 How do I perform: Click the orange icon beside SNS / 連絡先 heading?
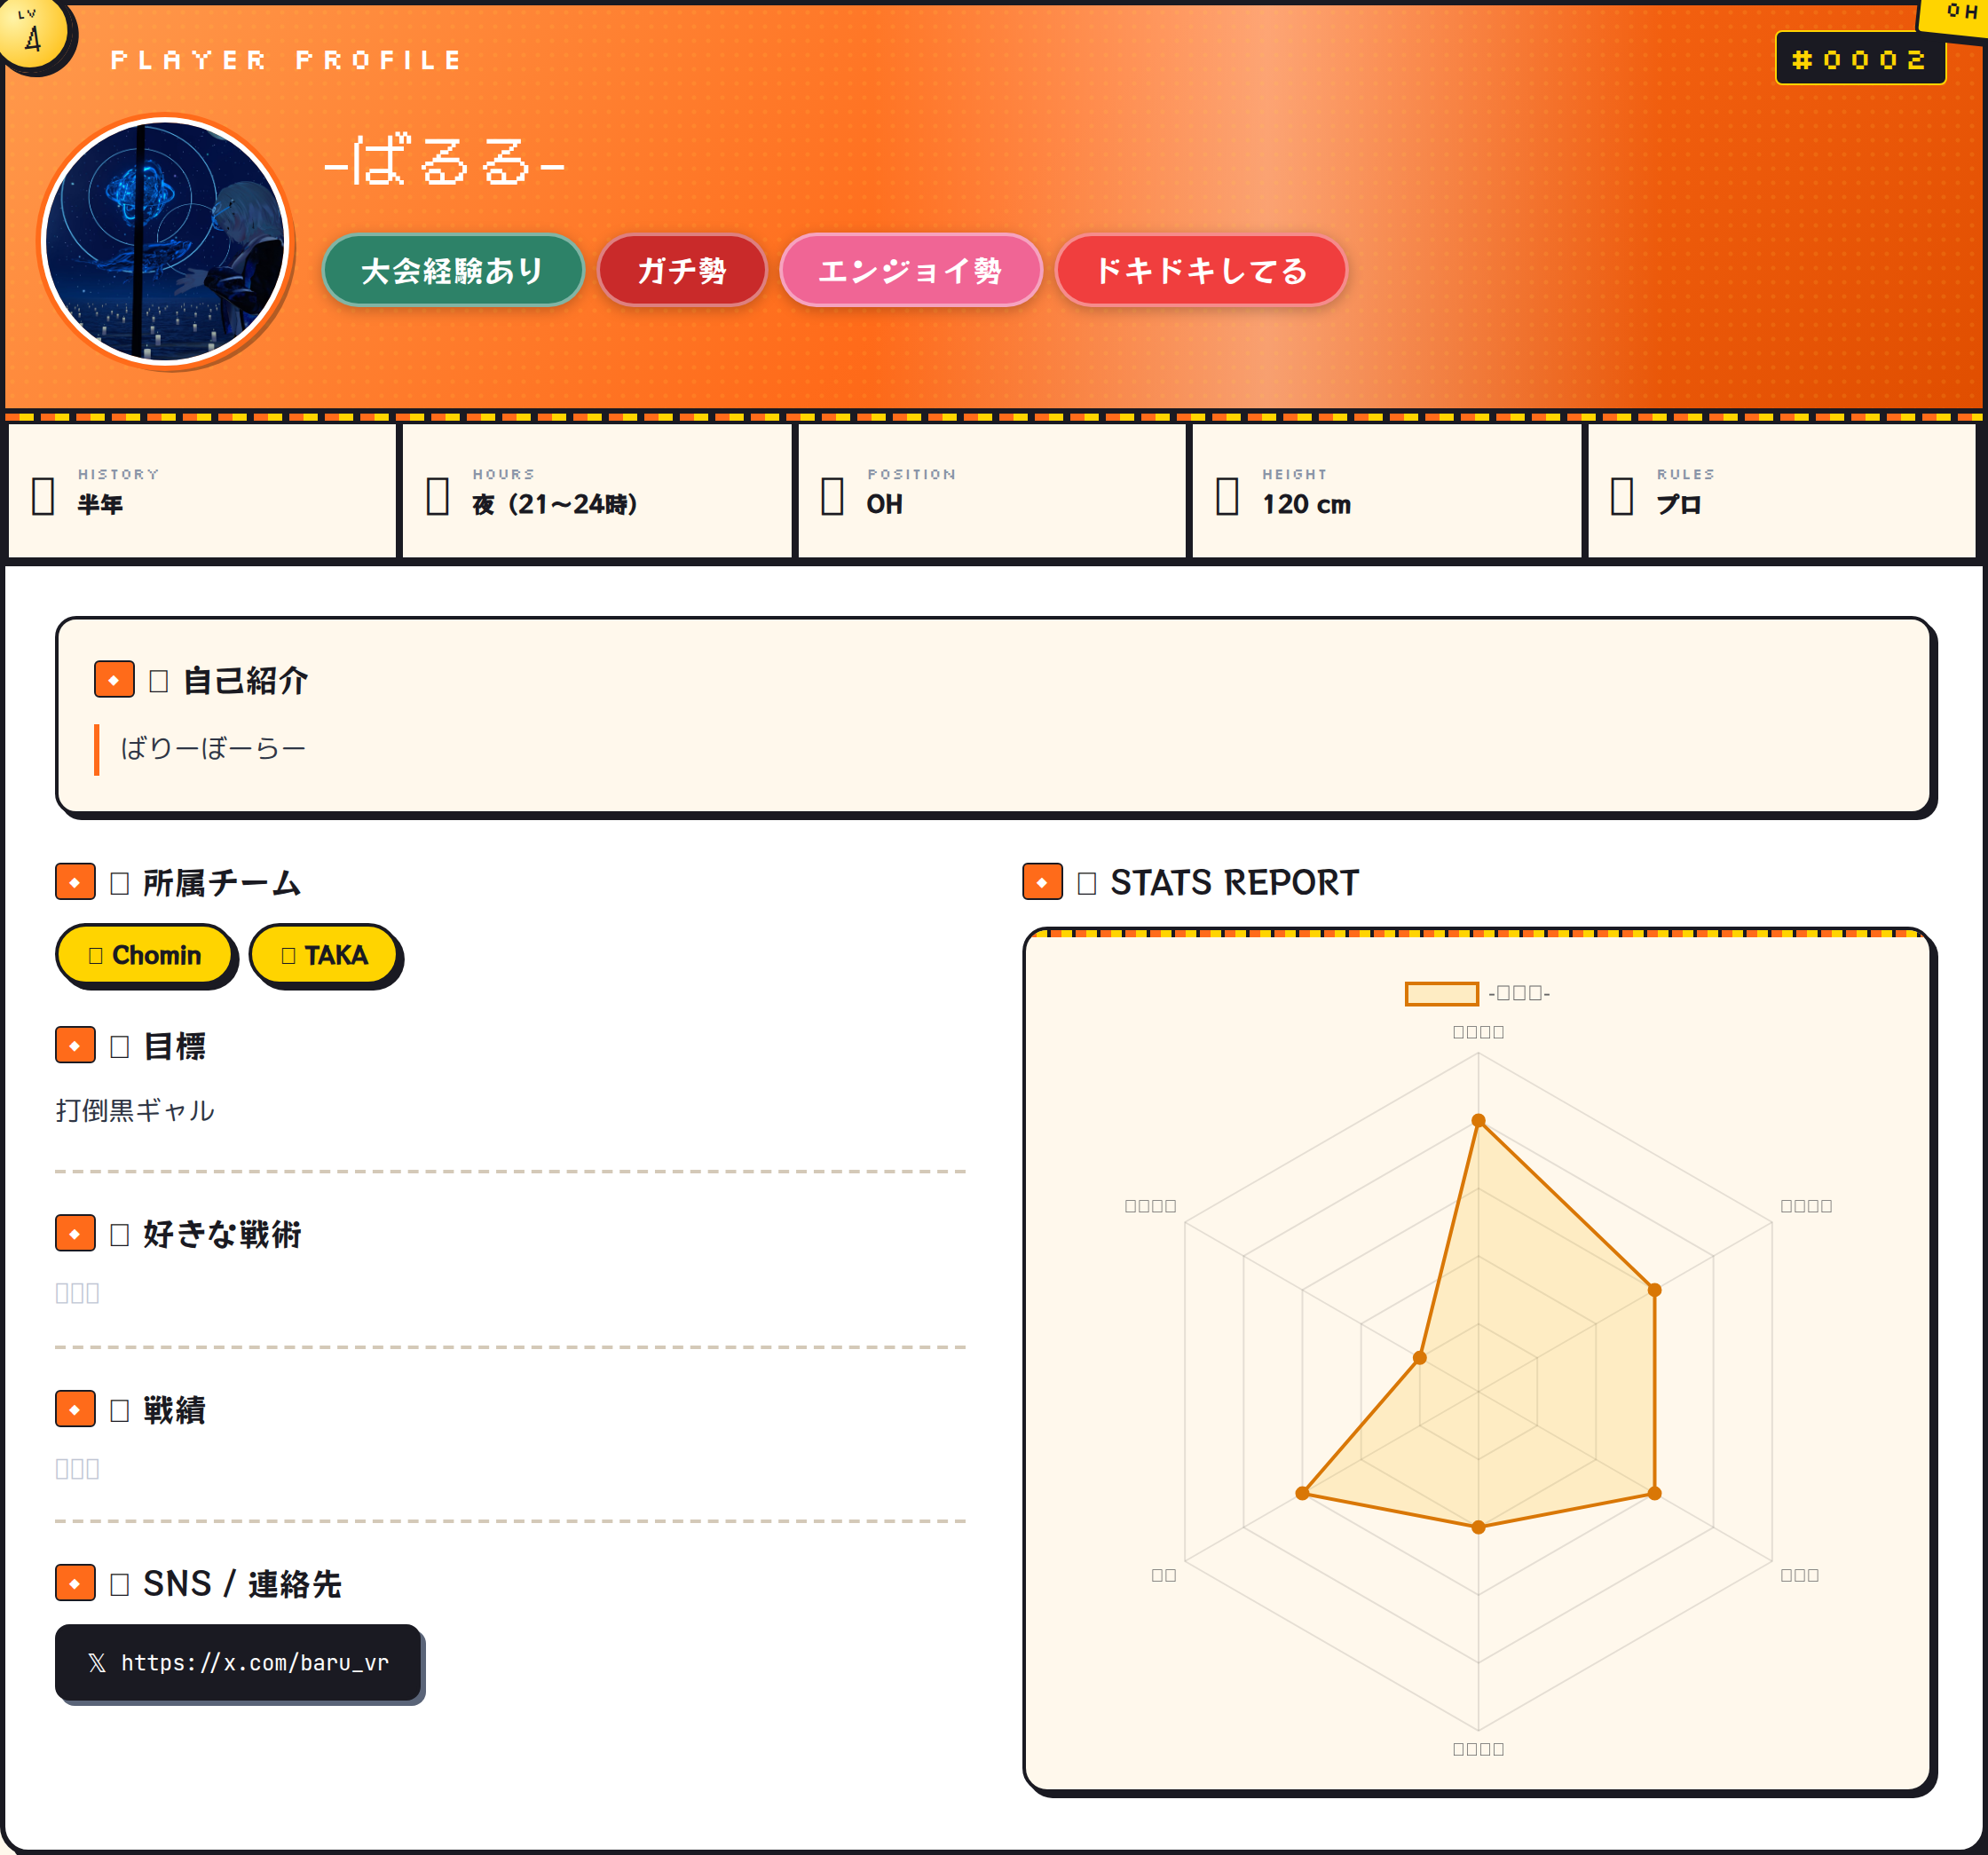75,1583
